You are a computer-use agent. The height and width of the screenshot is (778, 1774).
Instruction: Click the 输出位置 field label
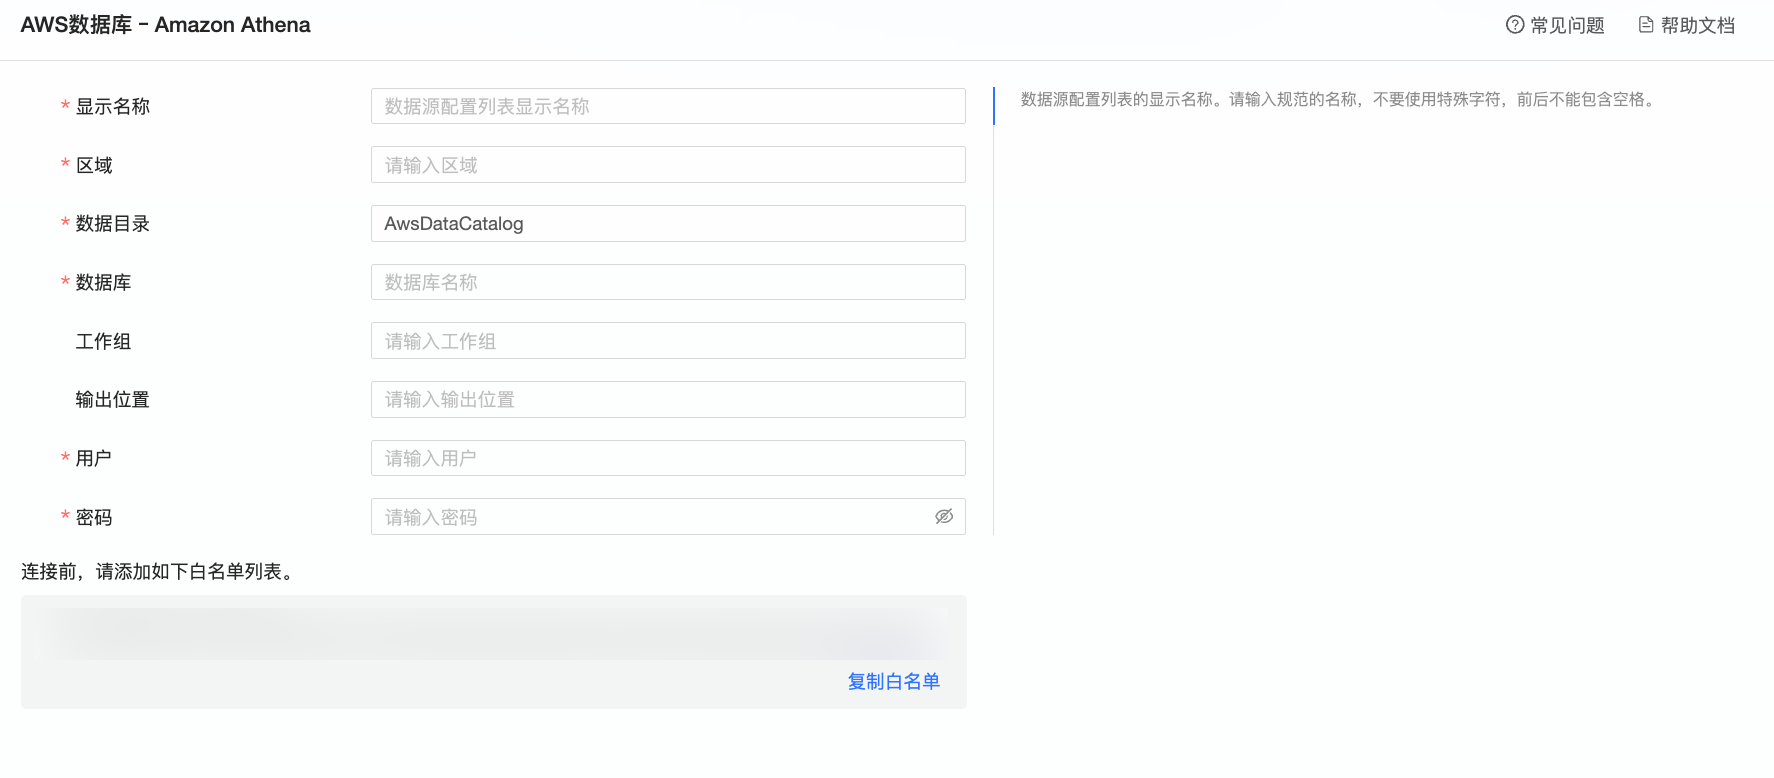[x=113, y=400]
